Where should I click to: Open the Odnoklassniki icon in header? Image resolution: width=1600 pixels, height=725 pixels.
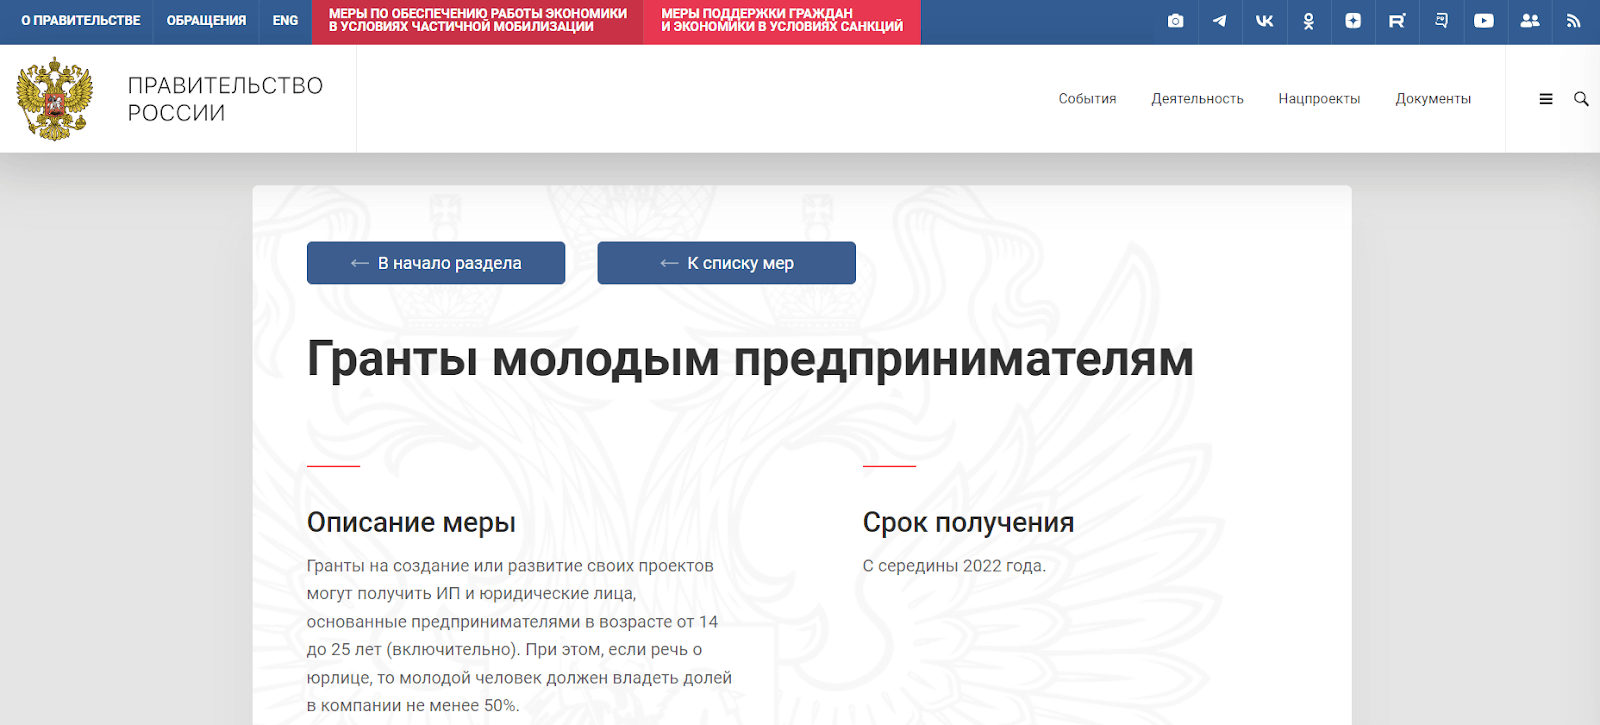pos(1308,21)
